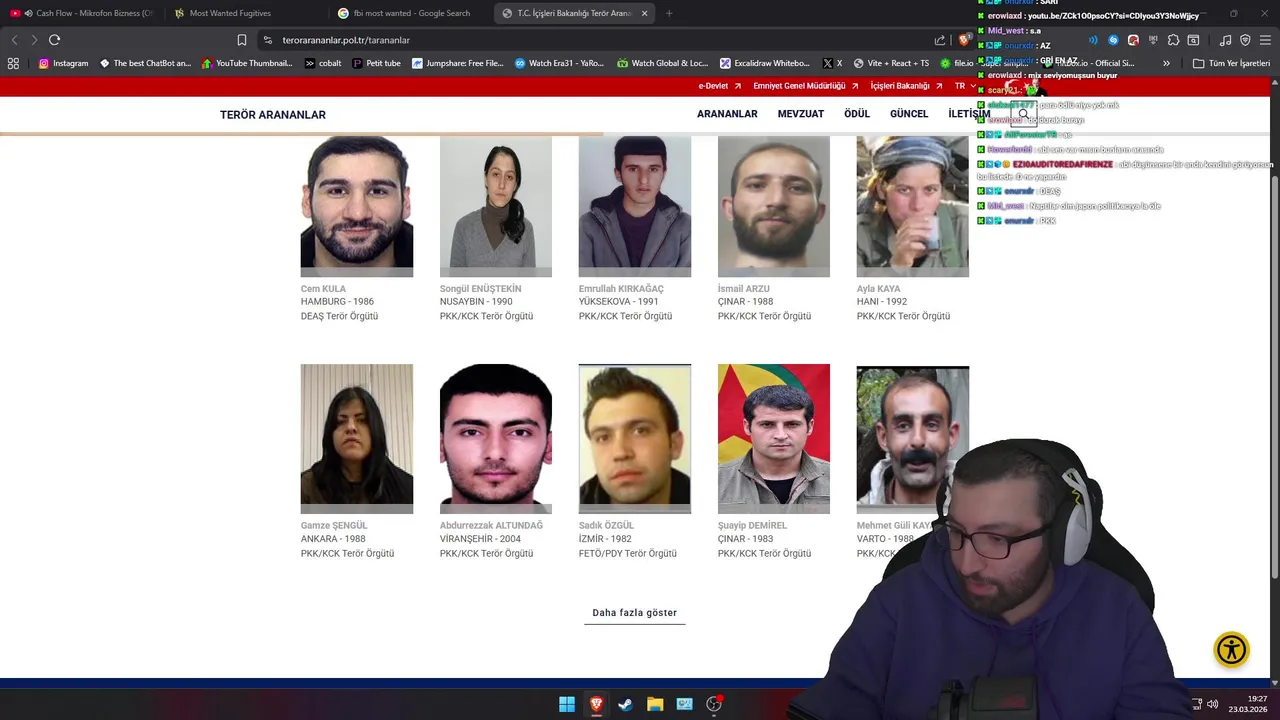Click the Brave icon in taskbar
This screenshot has height=720, width=1280.
pos(596,704)
